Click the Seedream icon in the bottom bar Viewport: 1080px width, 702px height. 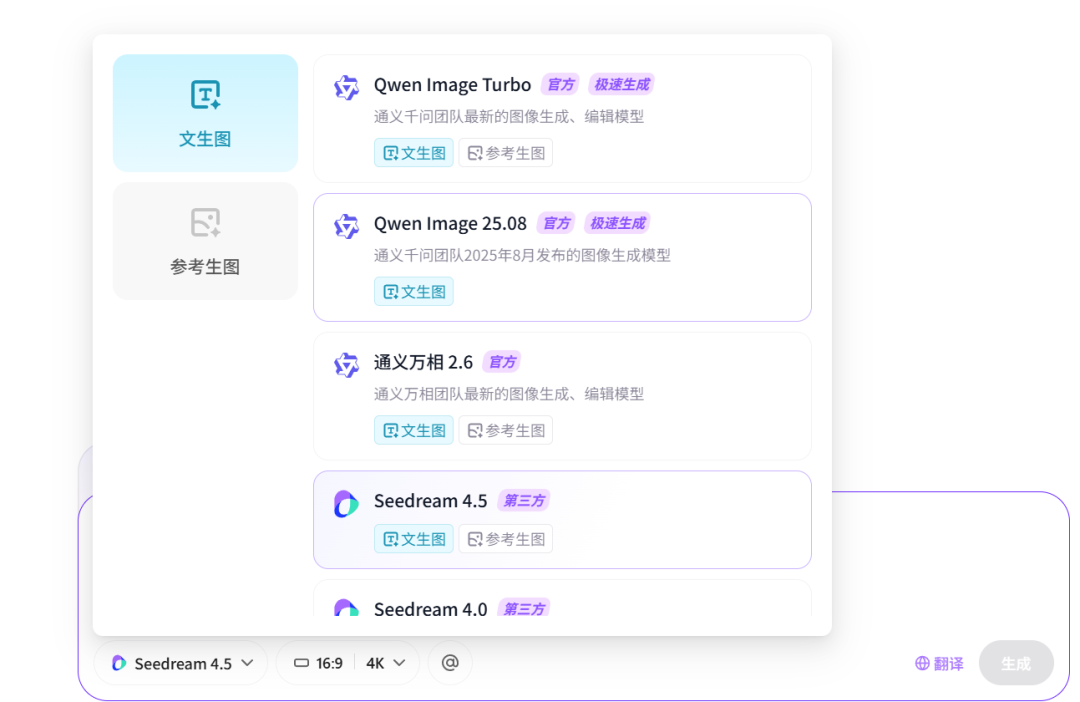[x=118, y=662]
